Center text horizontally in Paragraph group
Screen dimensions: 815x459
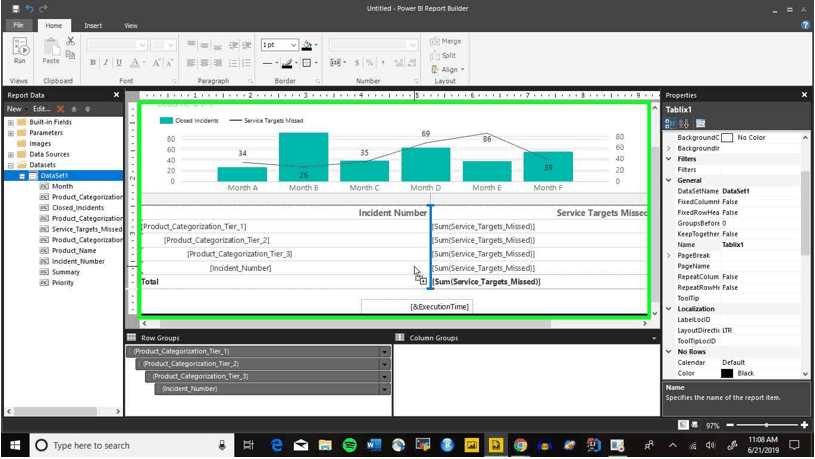204,63
